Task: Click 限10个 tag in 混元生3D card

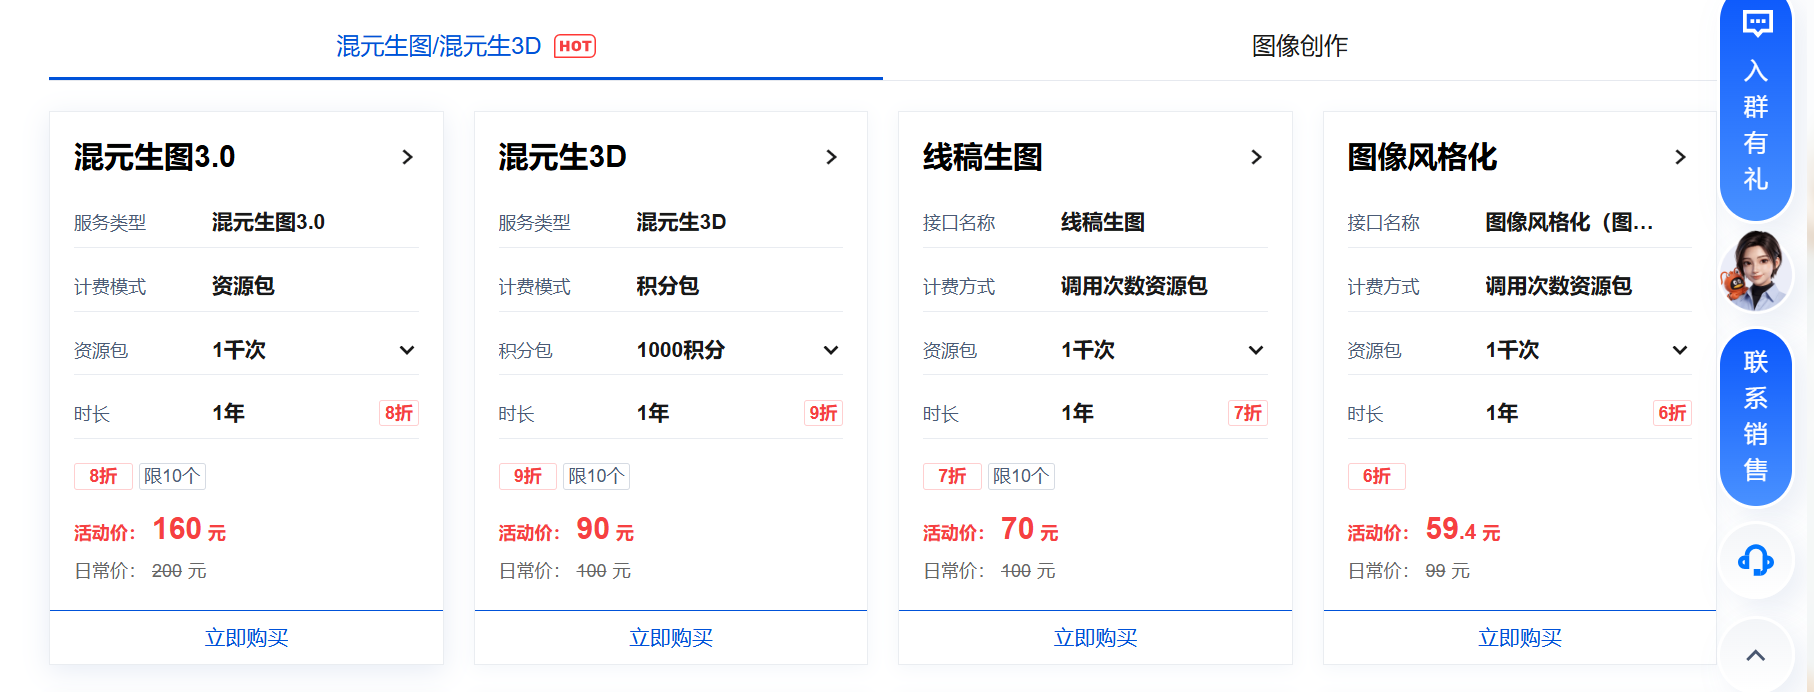Action: click(x=596, y=476)
